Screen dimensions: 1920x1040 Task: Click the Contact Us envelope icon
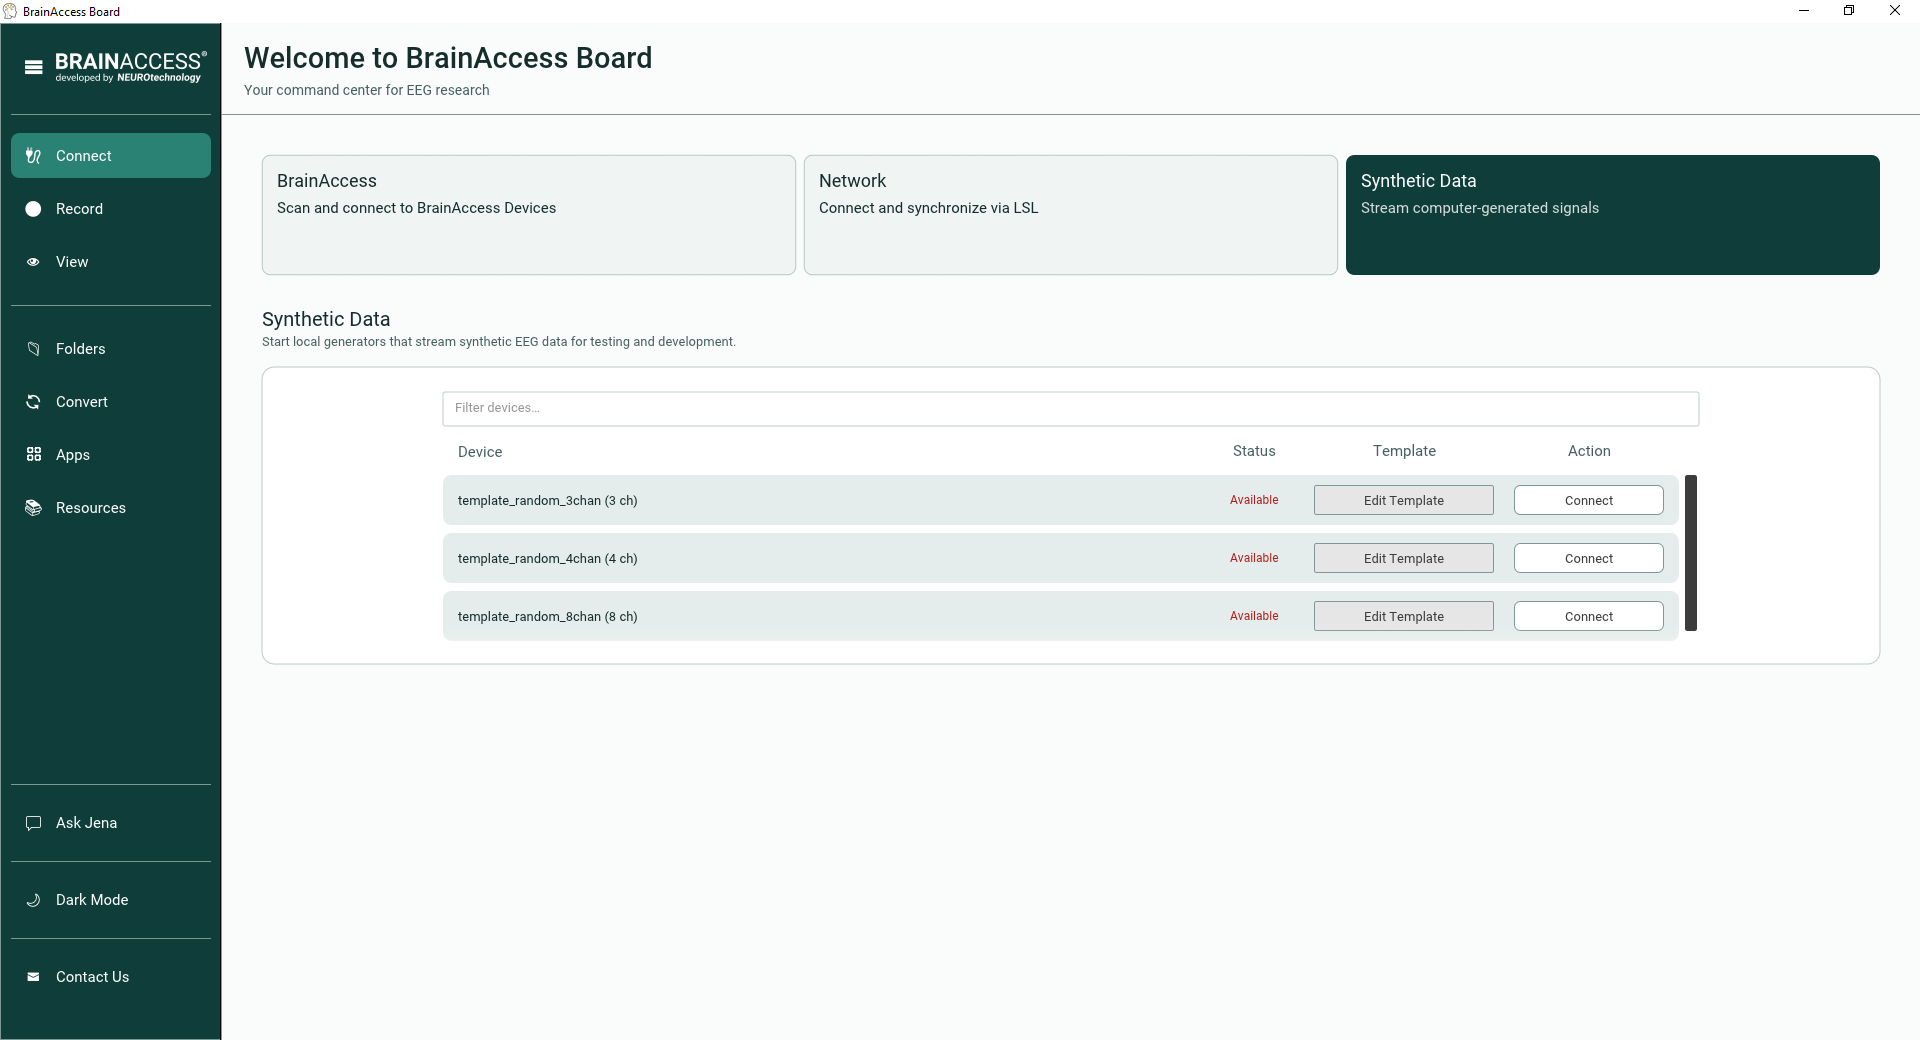34,977
